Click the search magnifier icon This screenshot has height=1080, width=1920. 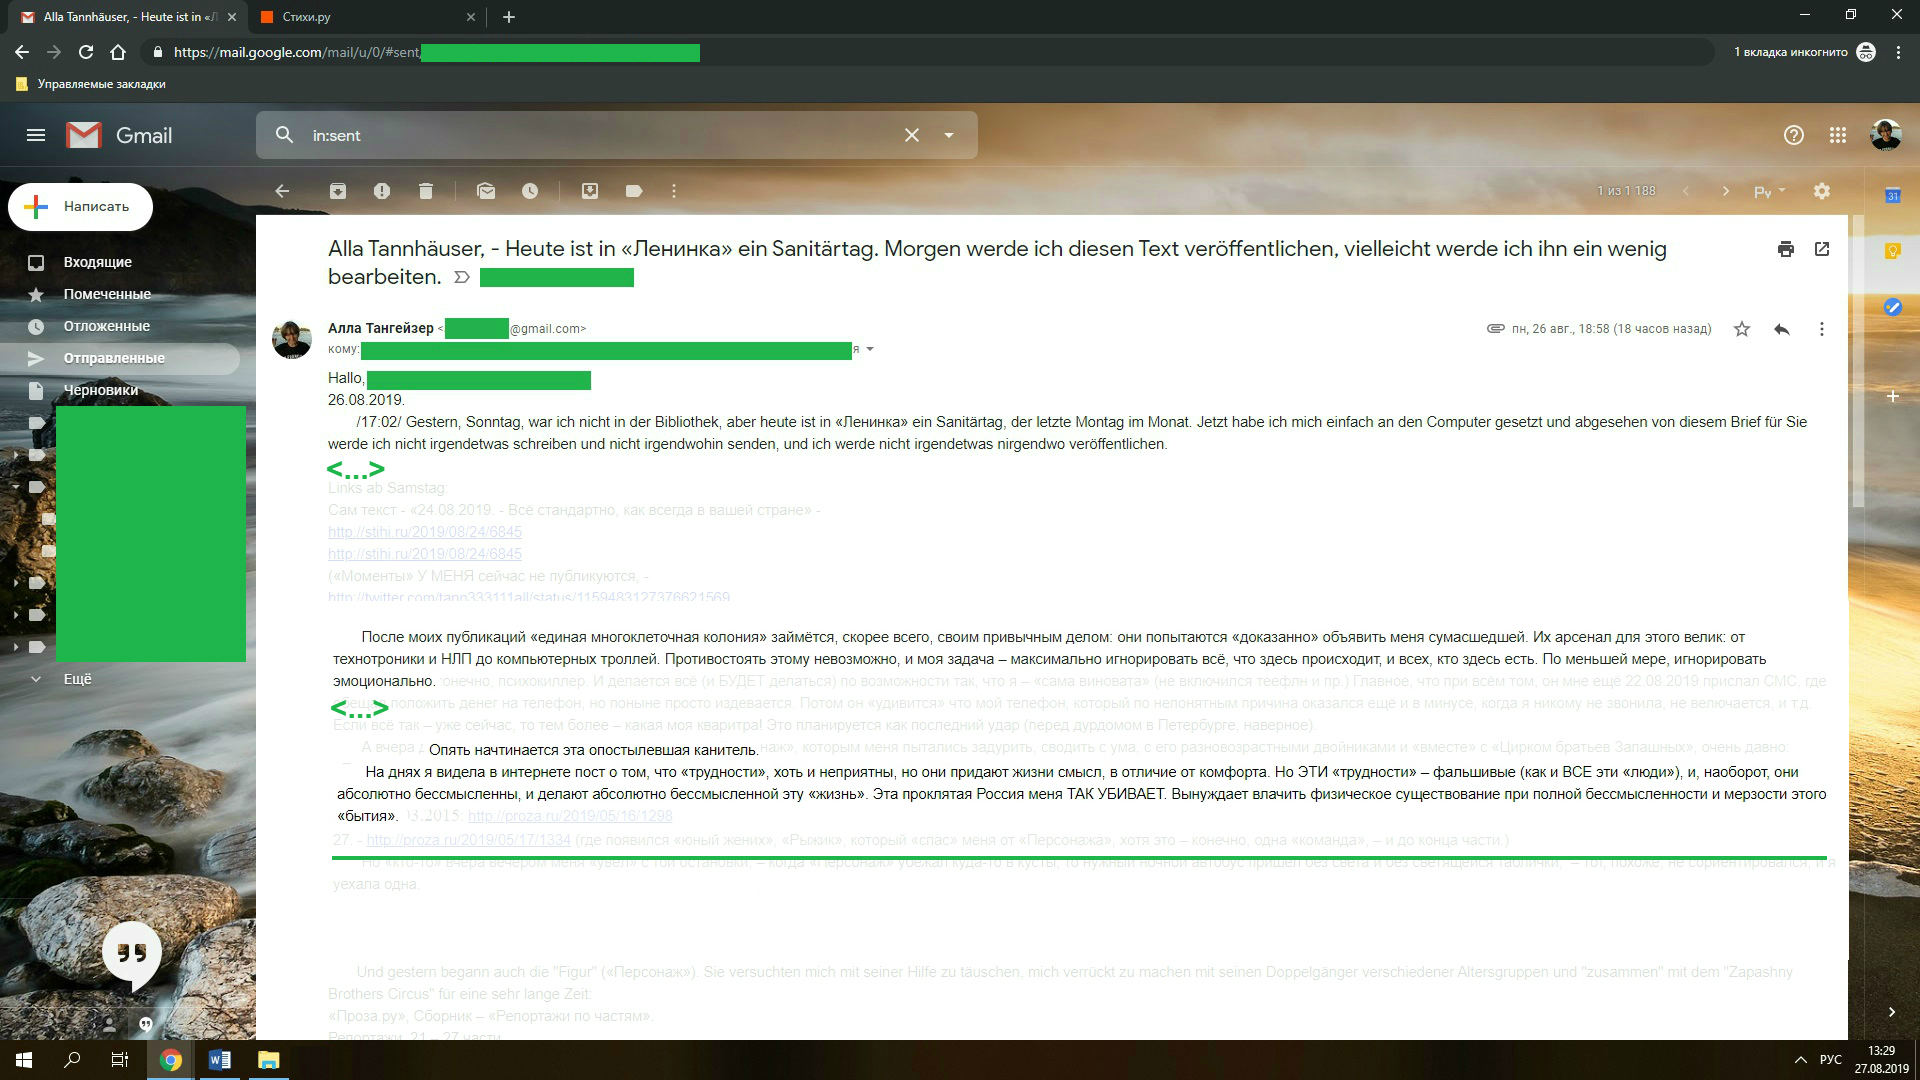click(285, 135)
